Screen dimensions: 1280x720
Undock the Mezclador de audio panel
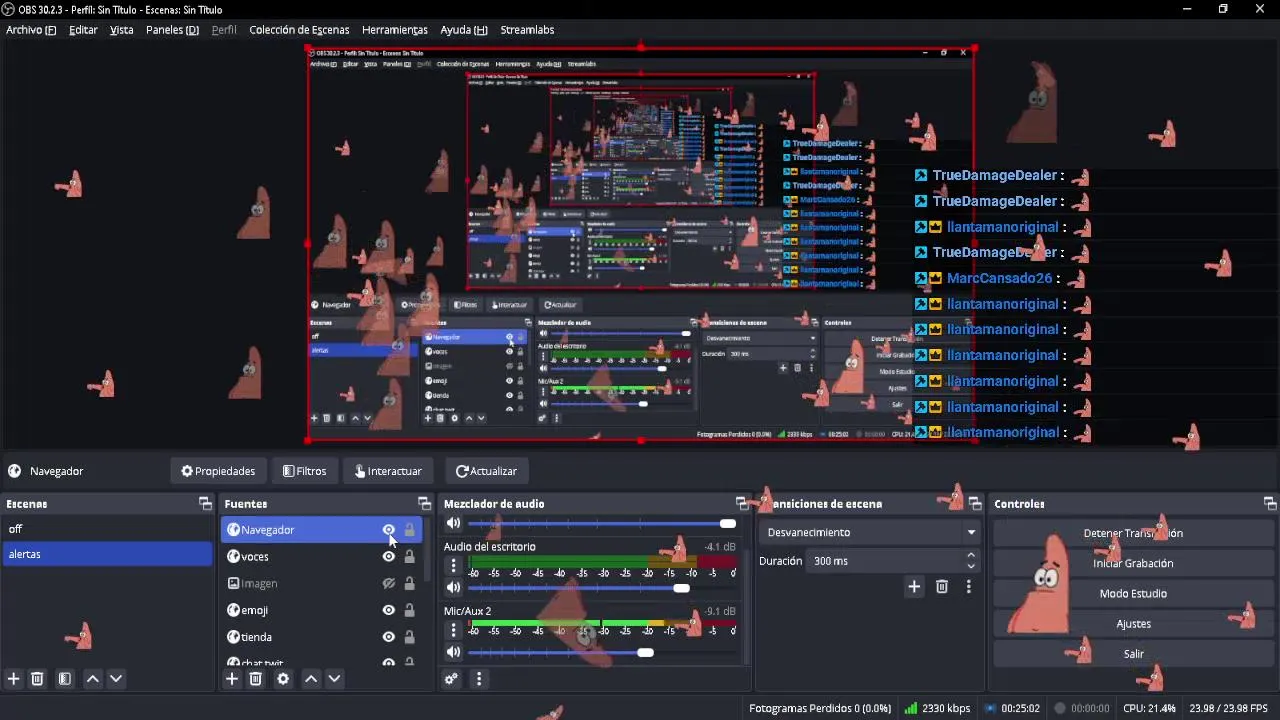click(741, 503)
